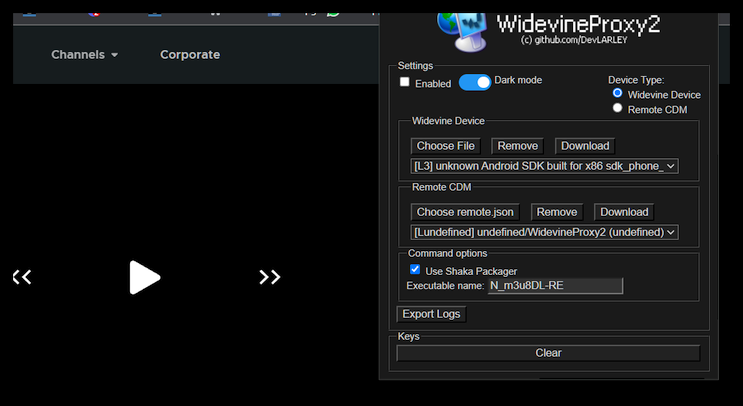The height and width of the screenshot is (406, 743).
Task: Open the Widevine device selection dropdown
Action: pos(544,166)
